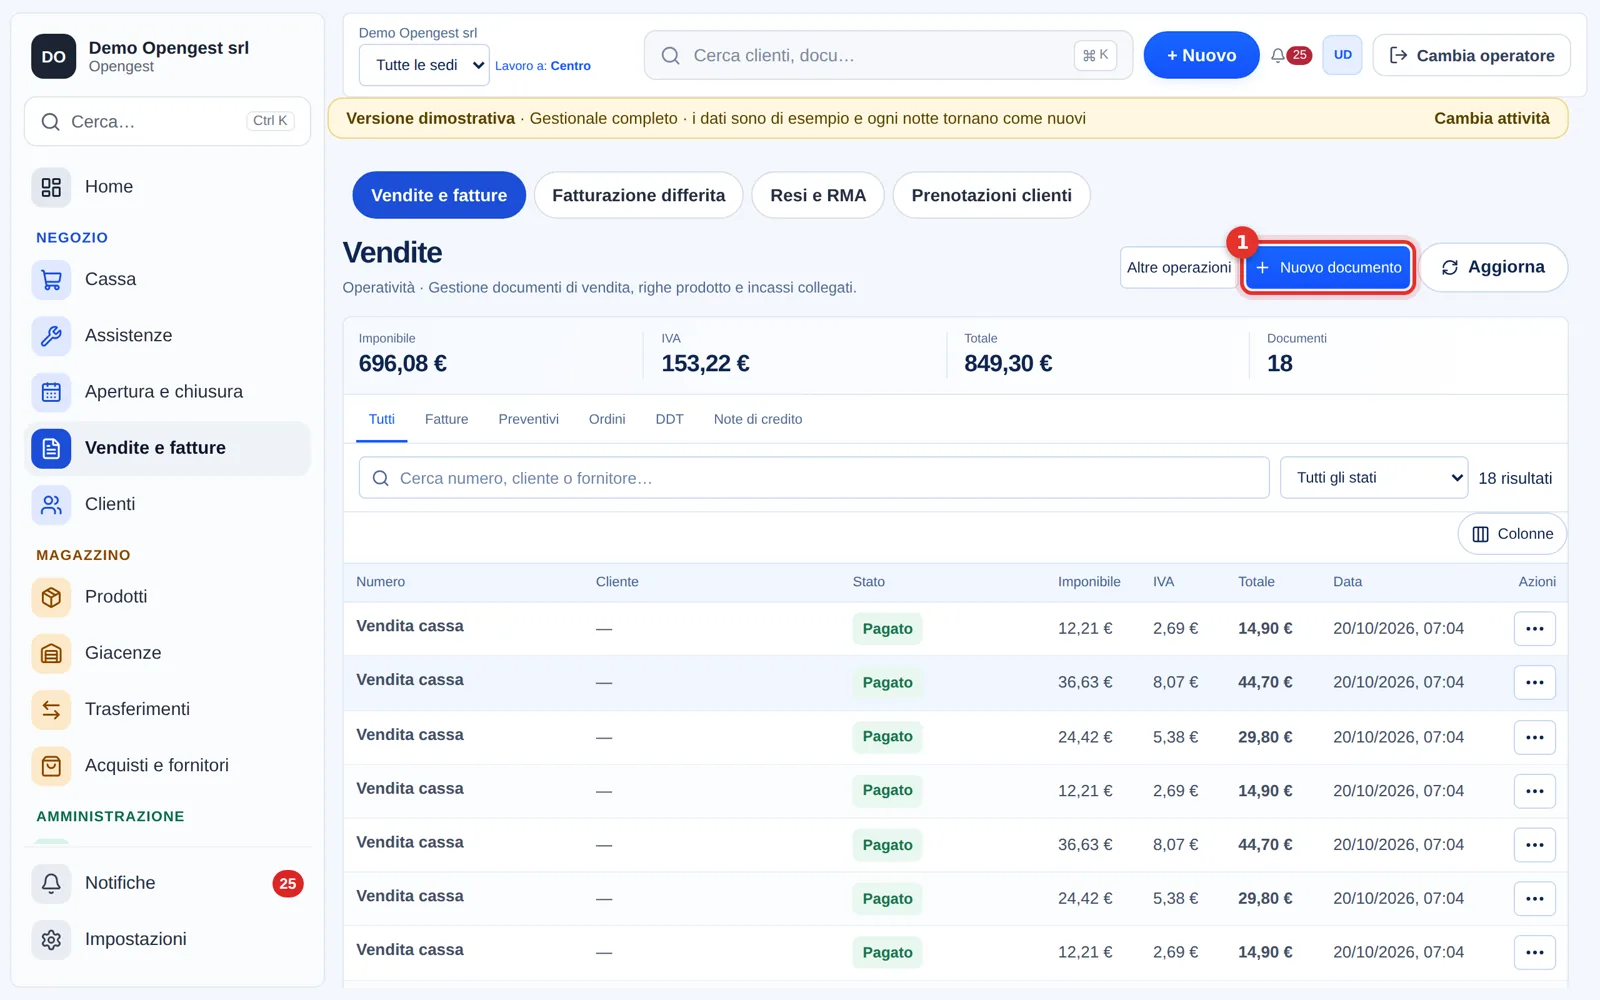The image size is (1600, 1000).
Task: Show the Ordini tab
Action: tap(607, 420)
